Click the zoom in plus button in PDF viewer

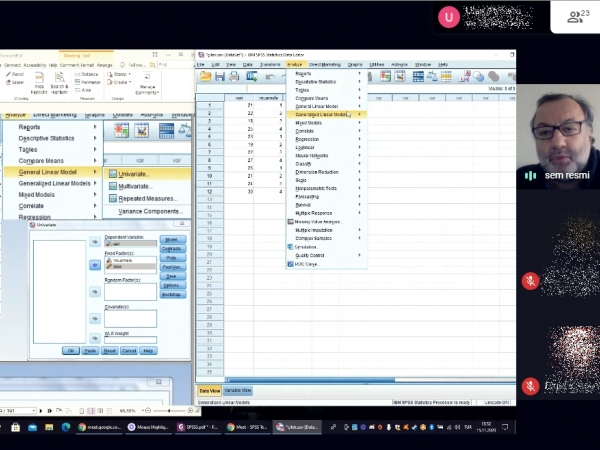190,411
